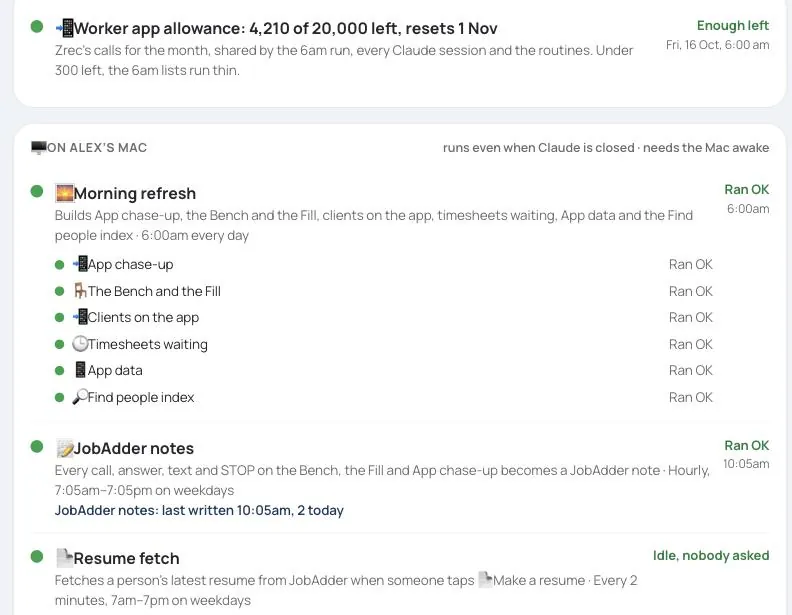Click the green status dot for Morning refresh

pos(37,191)
